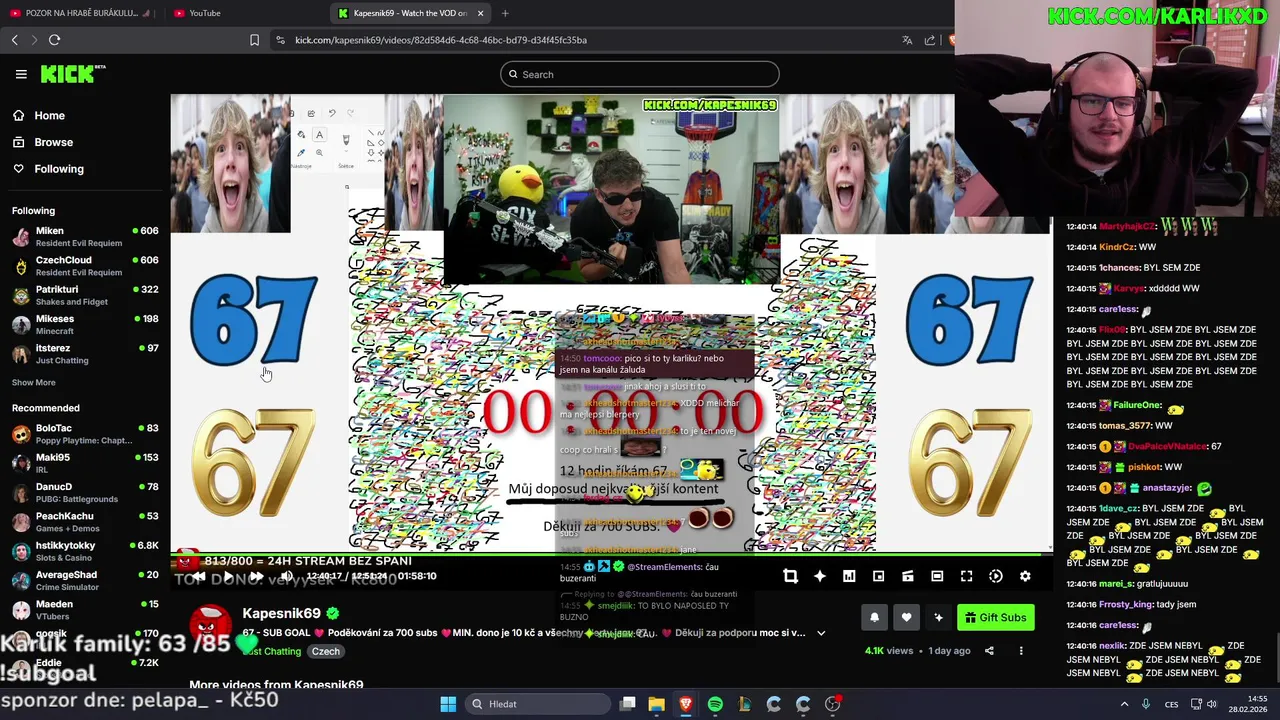Click the browser address bar URL
1280x720 pixels.
[x=441, y=40]
